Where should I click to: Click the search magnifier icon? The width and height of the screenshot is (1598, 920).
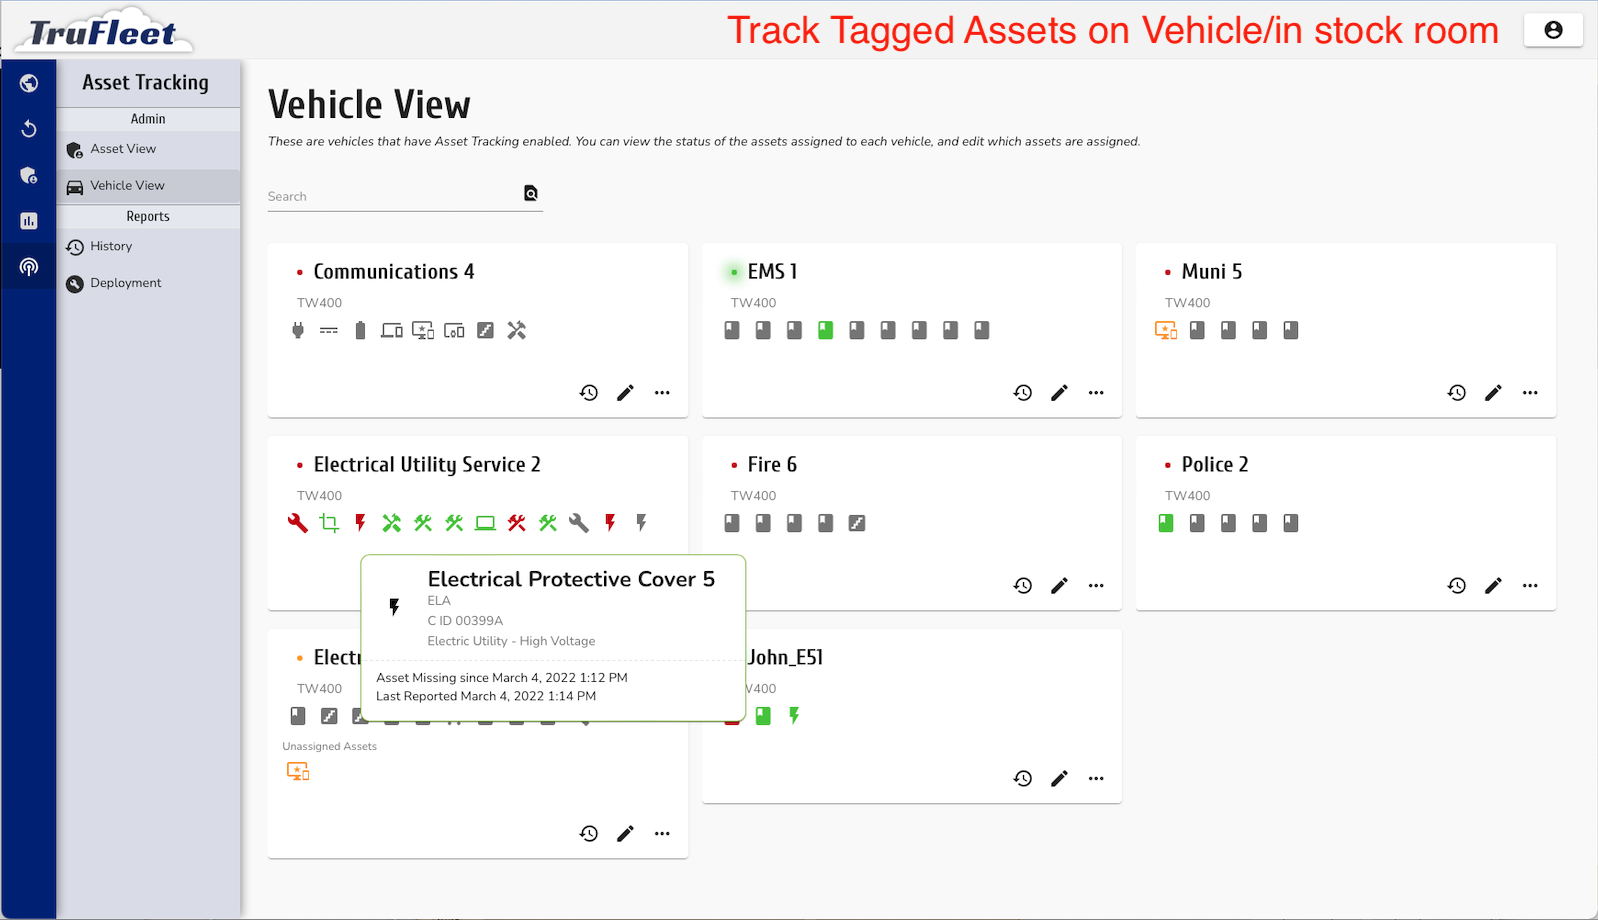531,193
